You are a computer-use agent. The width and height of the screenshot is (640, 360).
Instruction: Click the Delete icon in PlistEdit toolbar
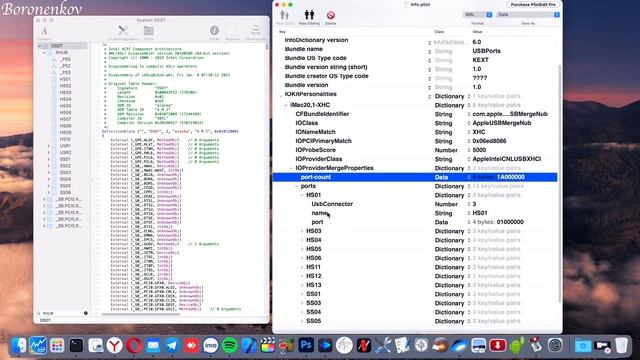tap(331, 15)
